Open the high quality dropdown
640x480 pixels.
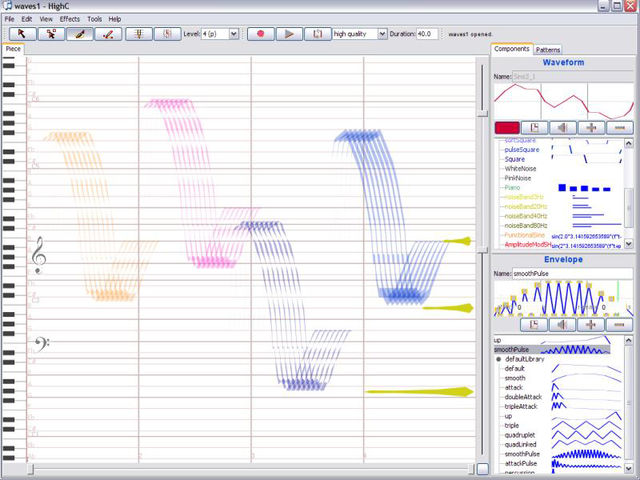pyautogui.click(x=382, y=34)
